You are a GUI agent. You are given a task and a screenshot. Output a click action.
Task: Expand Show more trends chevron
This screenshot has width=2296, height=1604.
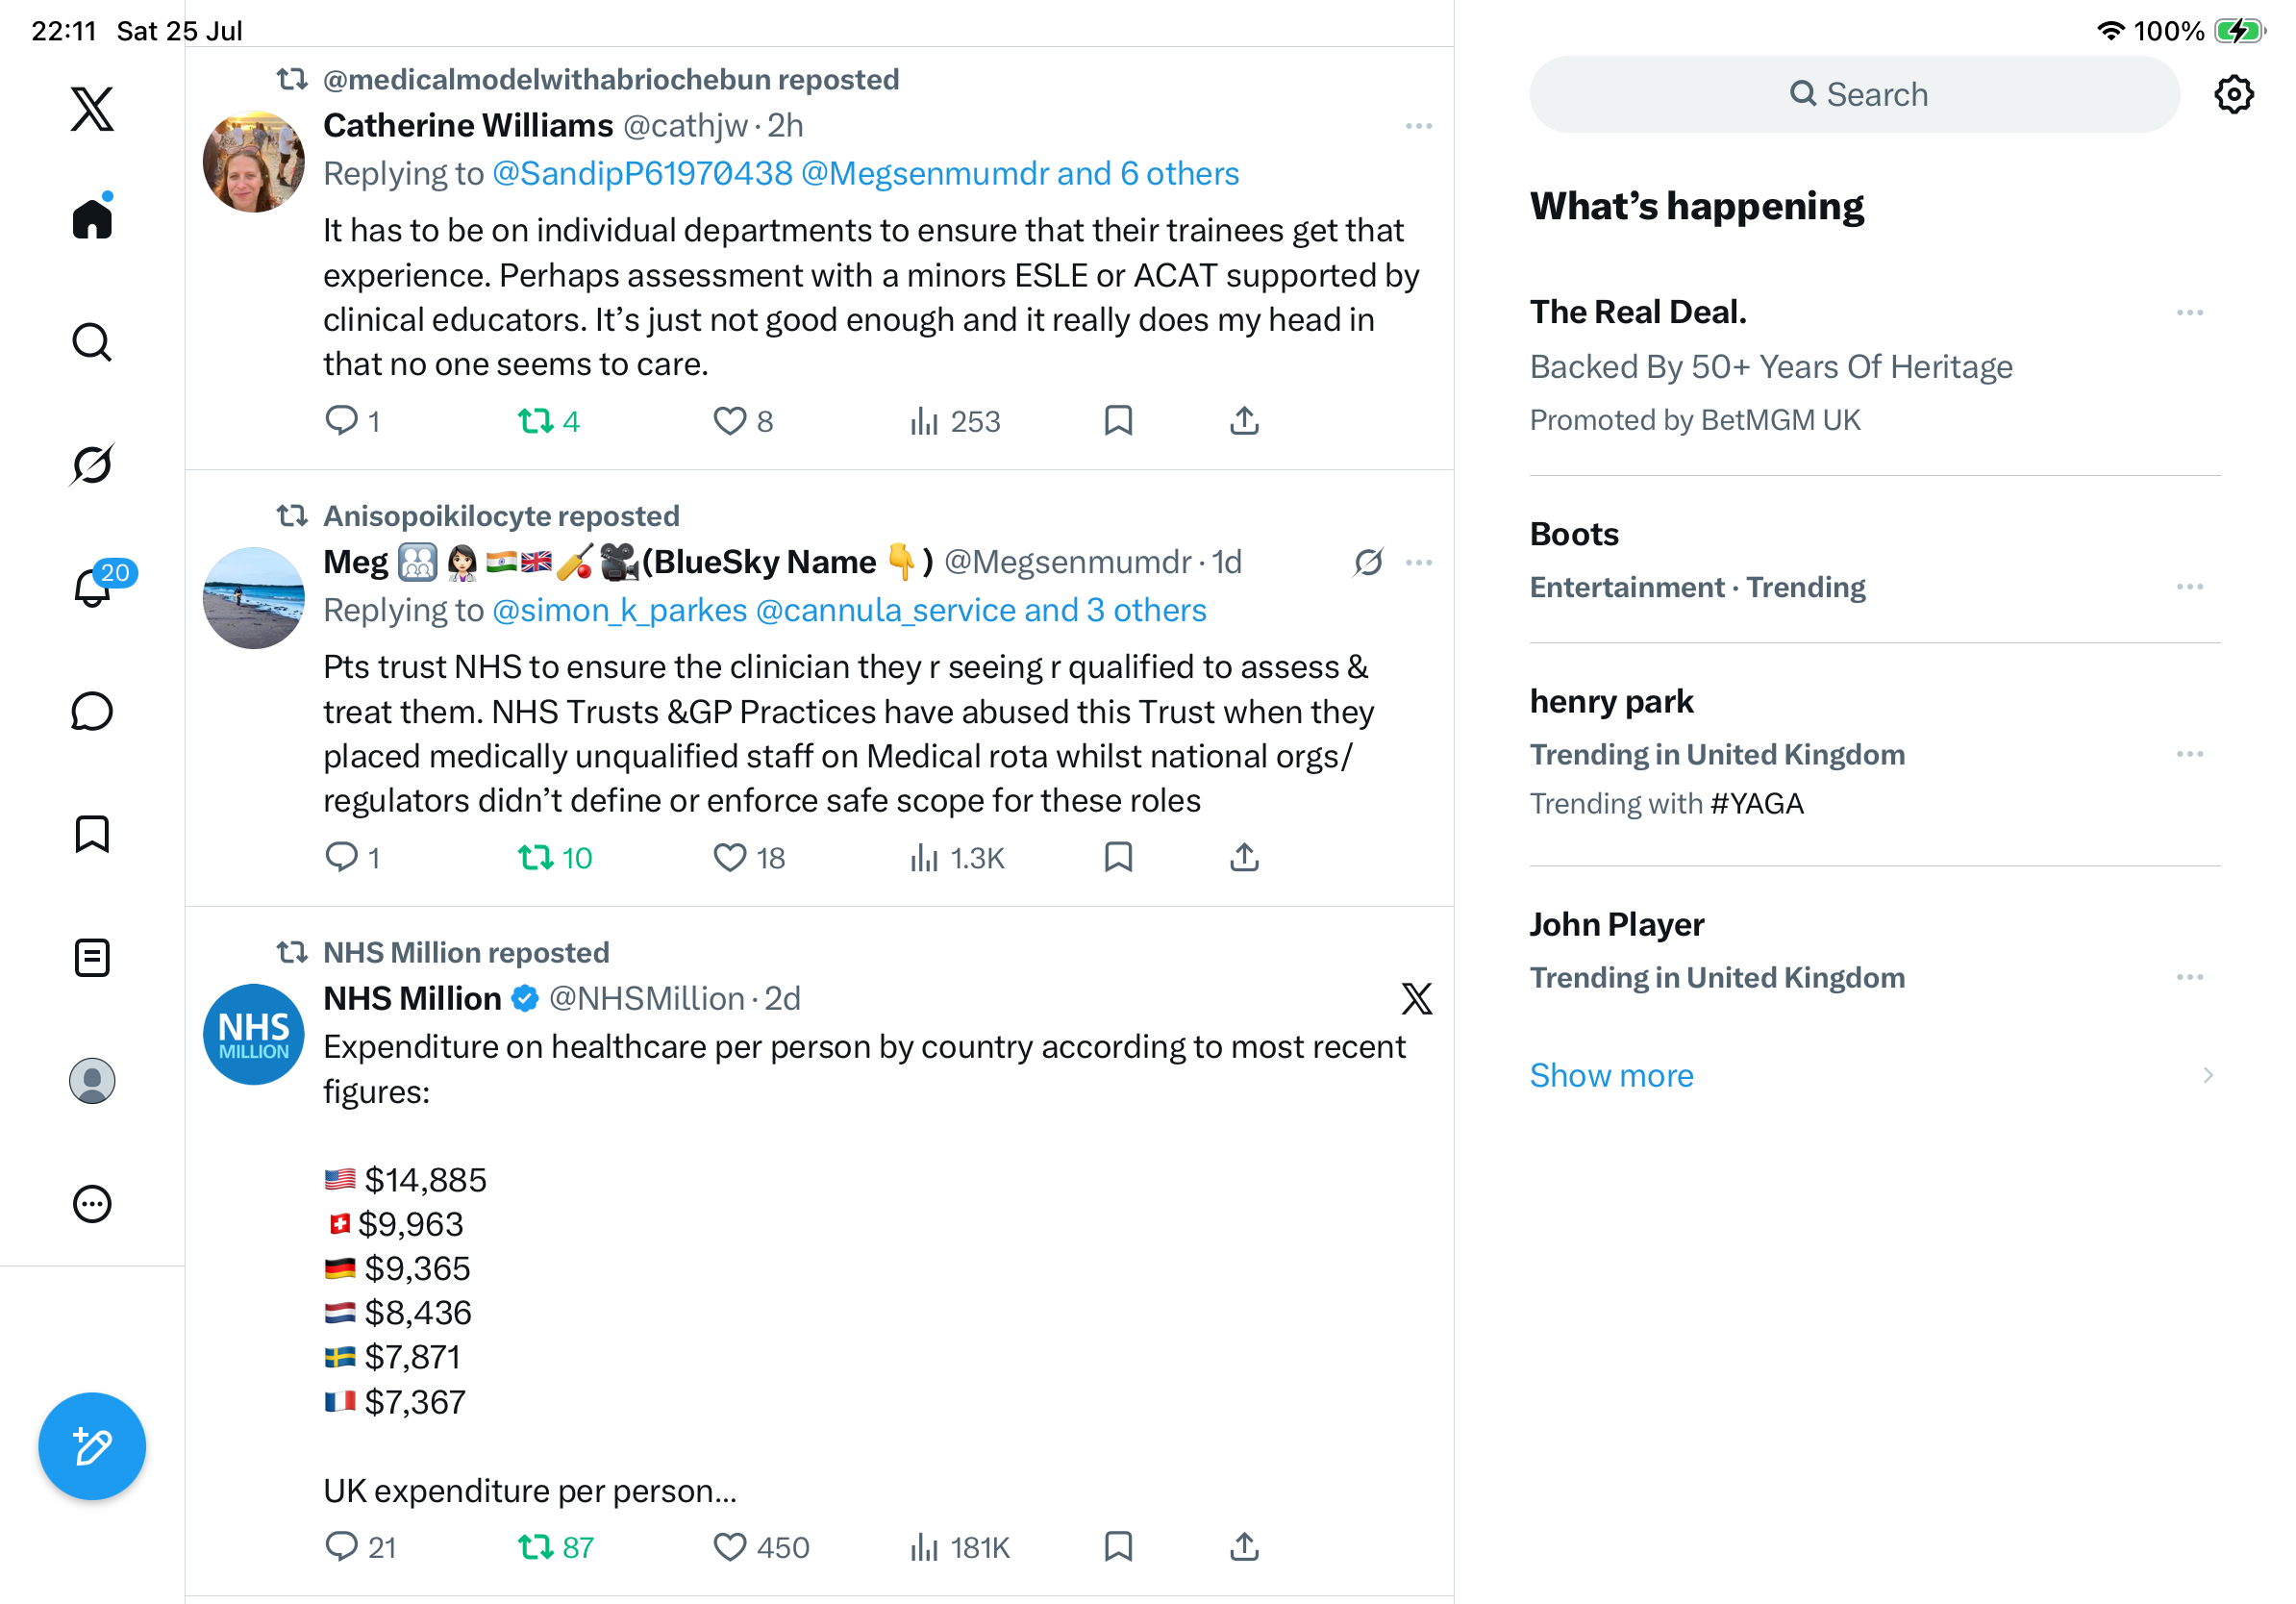pyautogui.click(x=2207, y=1075)
